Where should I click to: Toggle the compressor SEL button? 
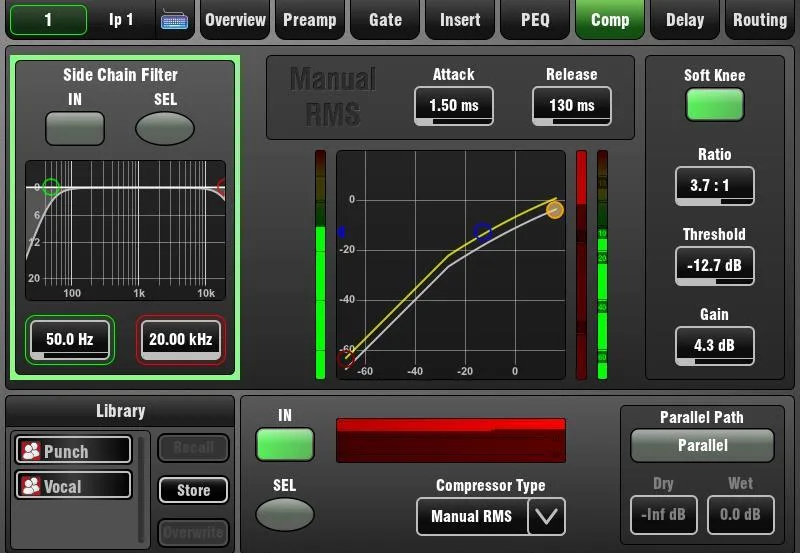coord(285,514)
